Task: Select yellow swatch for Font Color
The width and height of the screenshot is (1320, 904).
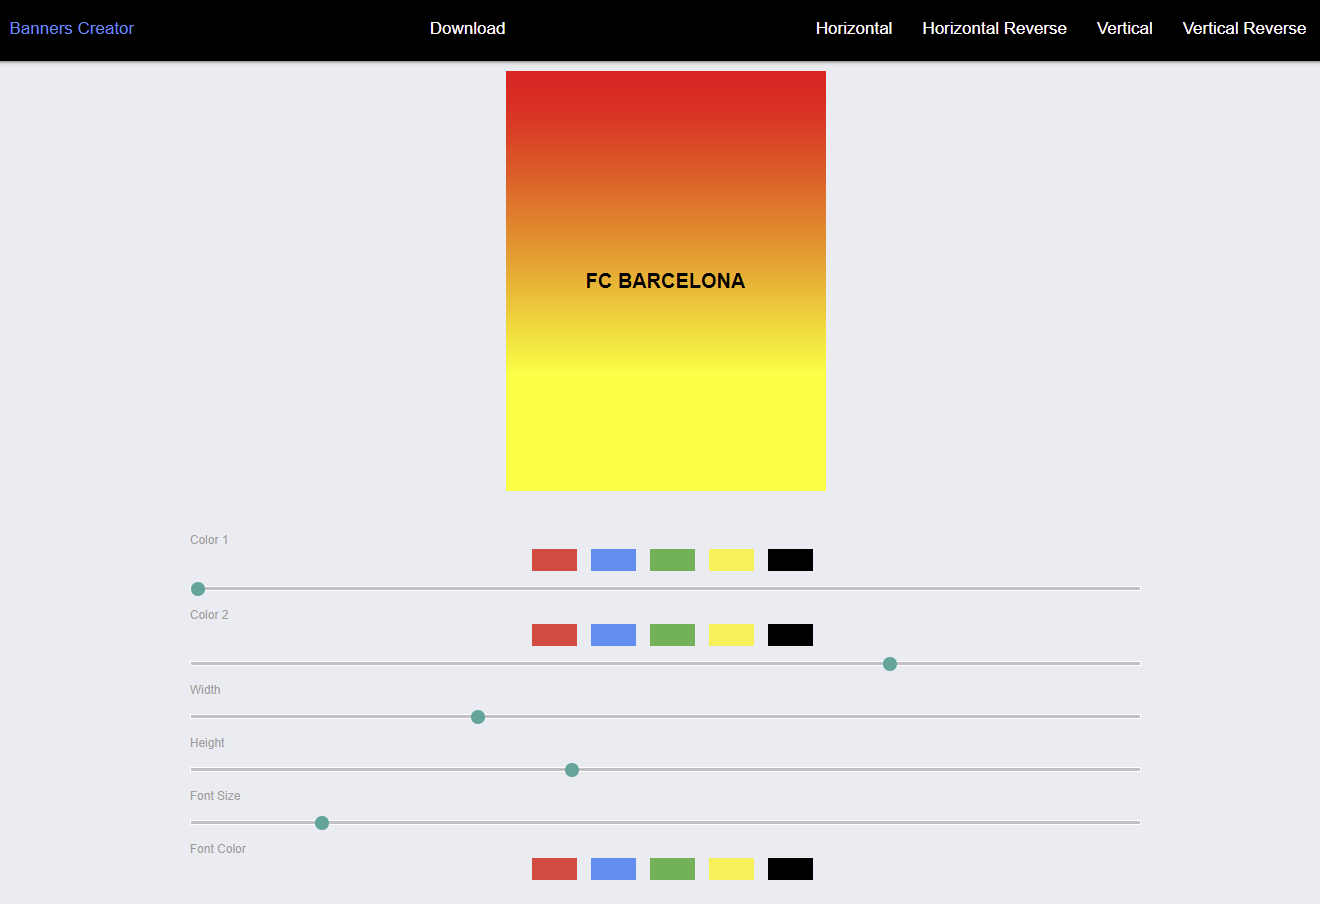Action: [731, 868]
